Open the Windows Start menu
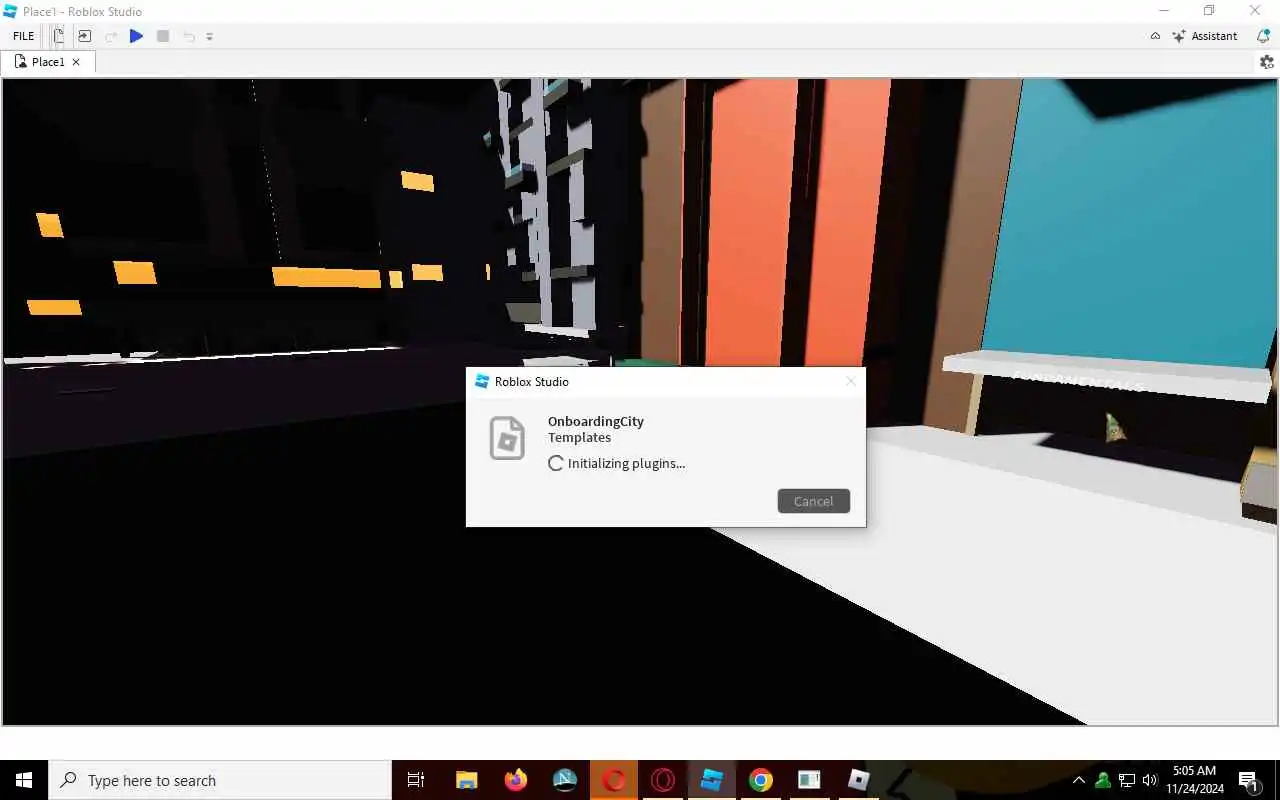This screenshot has height=800, width=1280. 24,780
